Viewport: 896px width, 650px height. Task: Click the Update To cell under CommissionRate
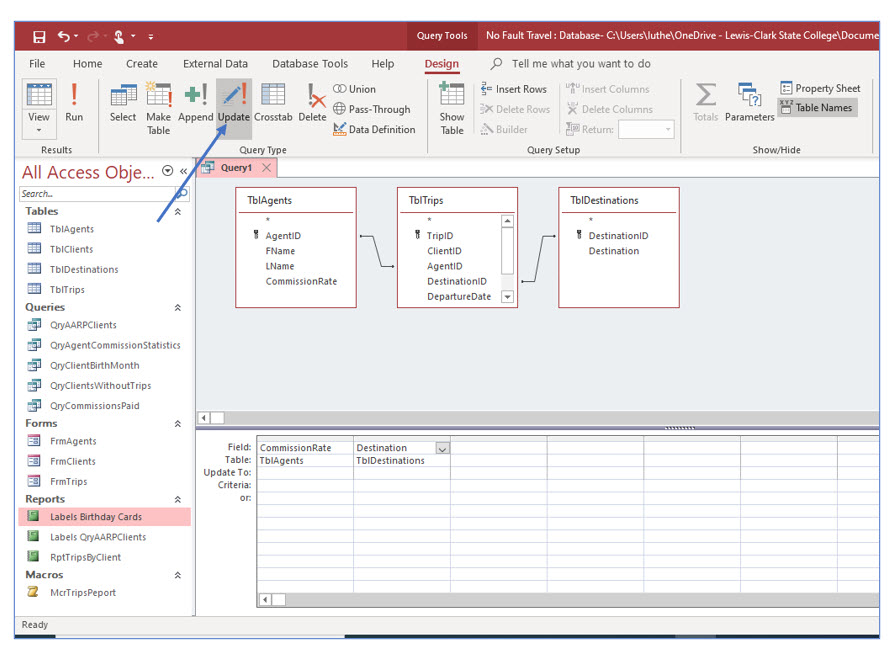[305, 472]
